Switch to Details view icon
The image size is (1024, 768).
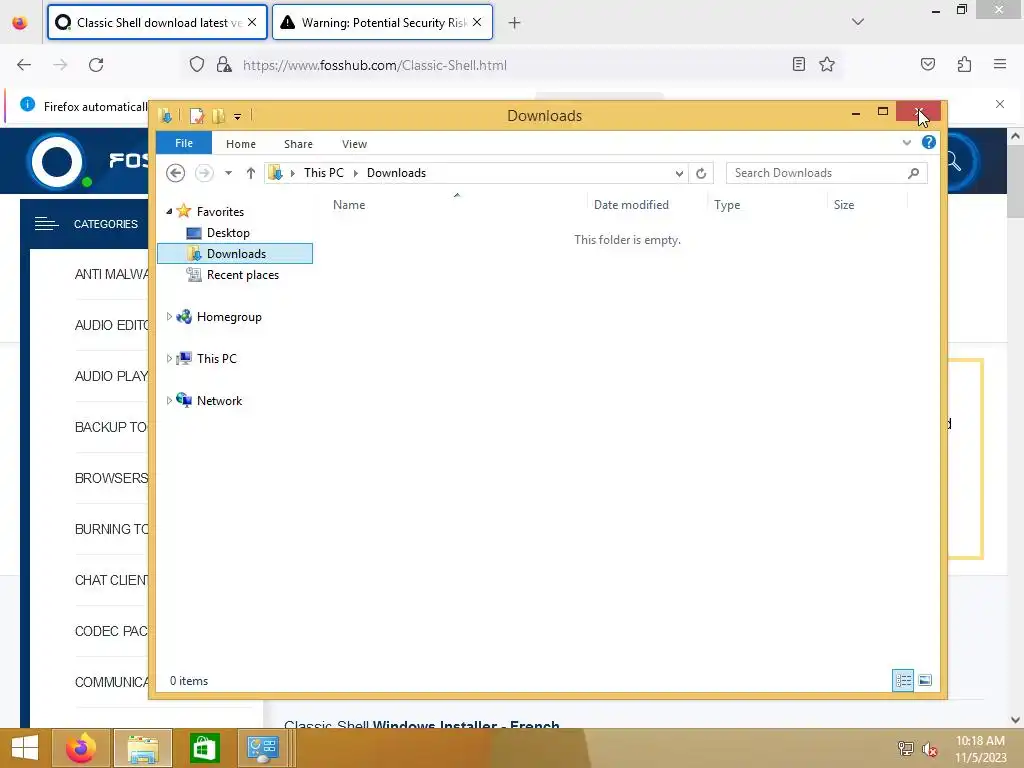[x=903, y=680]
